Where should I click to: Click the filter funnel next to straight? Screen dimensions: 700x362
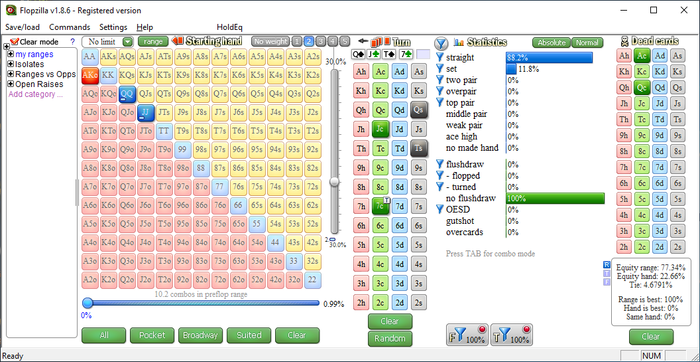tap(440, 57)
